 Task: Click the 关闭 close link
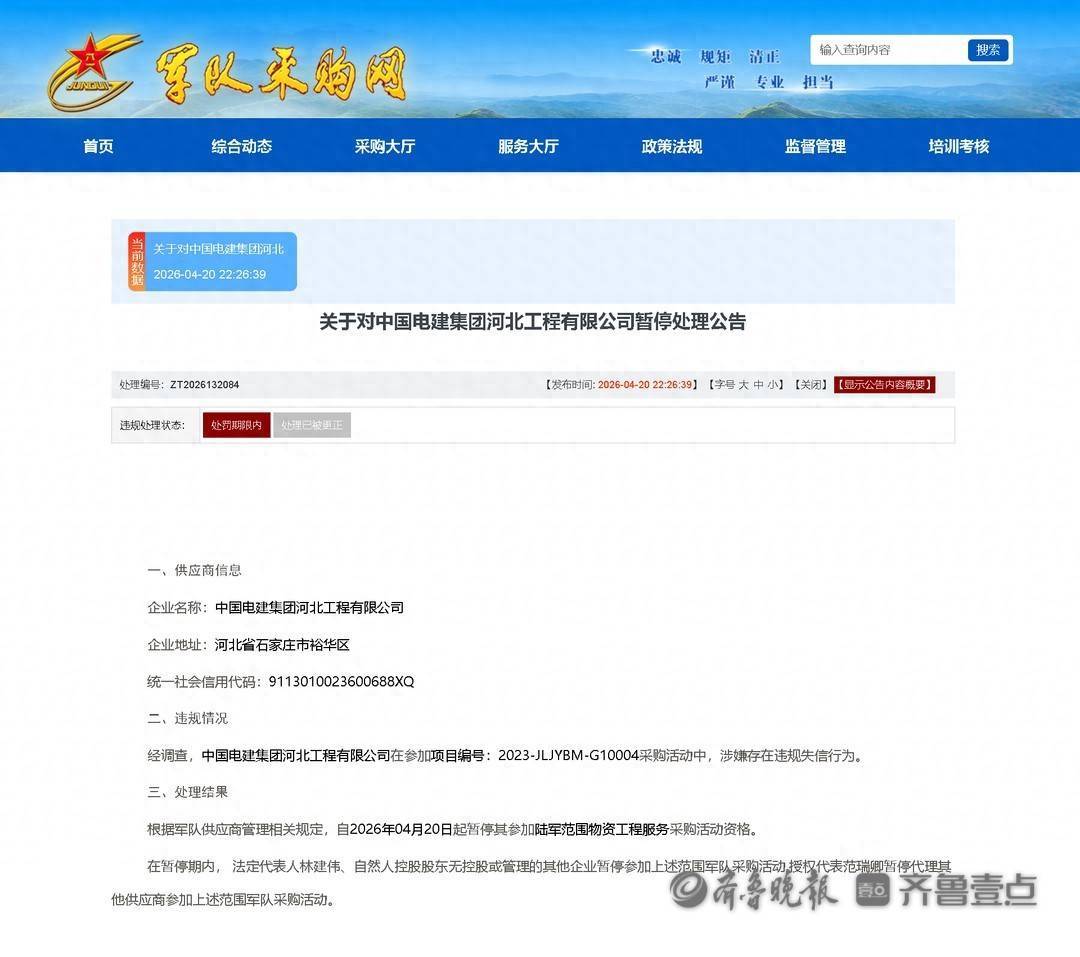(x=810, y=385)
